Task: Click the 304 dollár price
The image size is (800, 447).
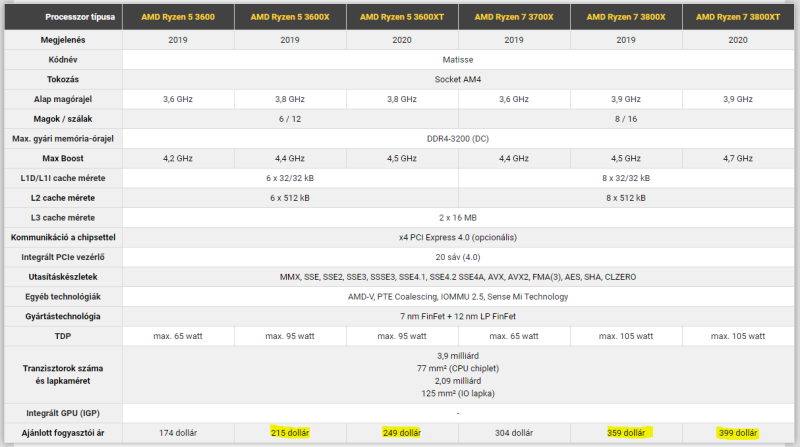Action: 514,433
